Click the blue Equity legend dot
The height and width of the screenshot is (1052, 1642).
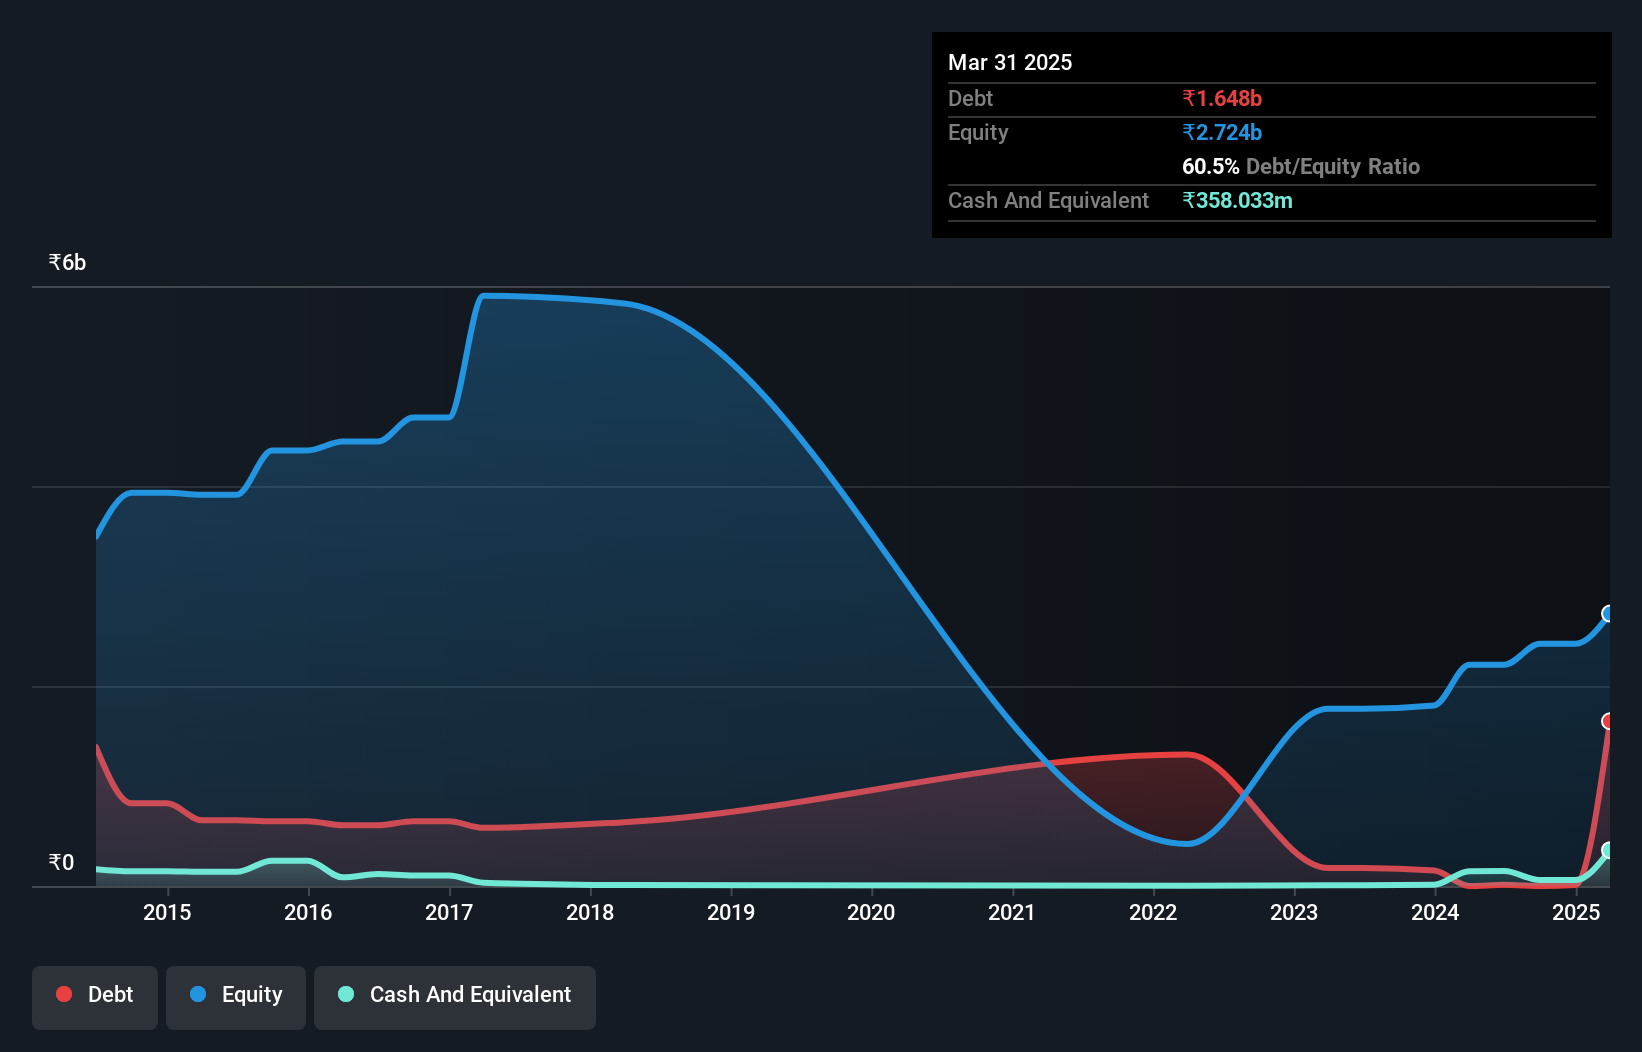tap(198, 994)
